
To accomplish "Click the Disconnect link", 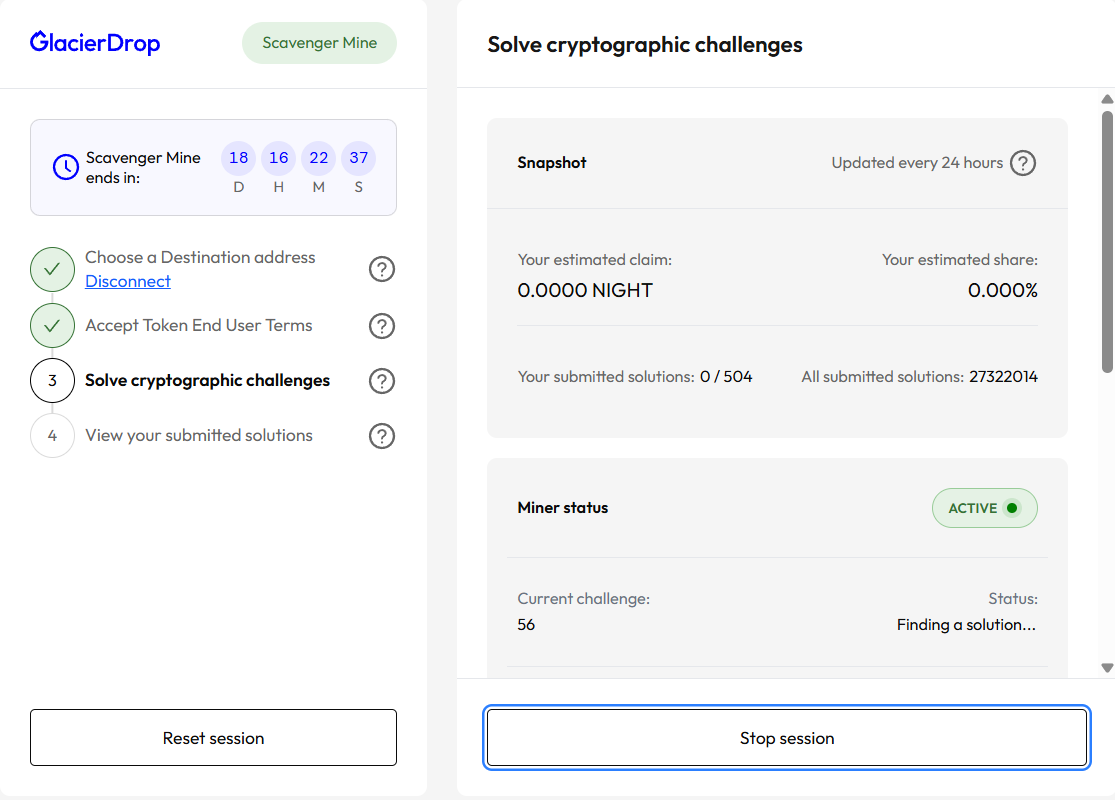I will click(x=128, y=282).
